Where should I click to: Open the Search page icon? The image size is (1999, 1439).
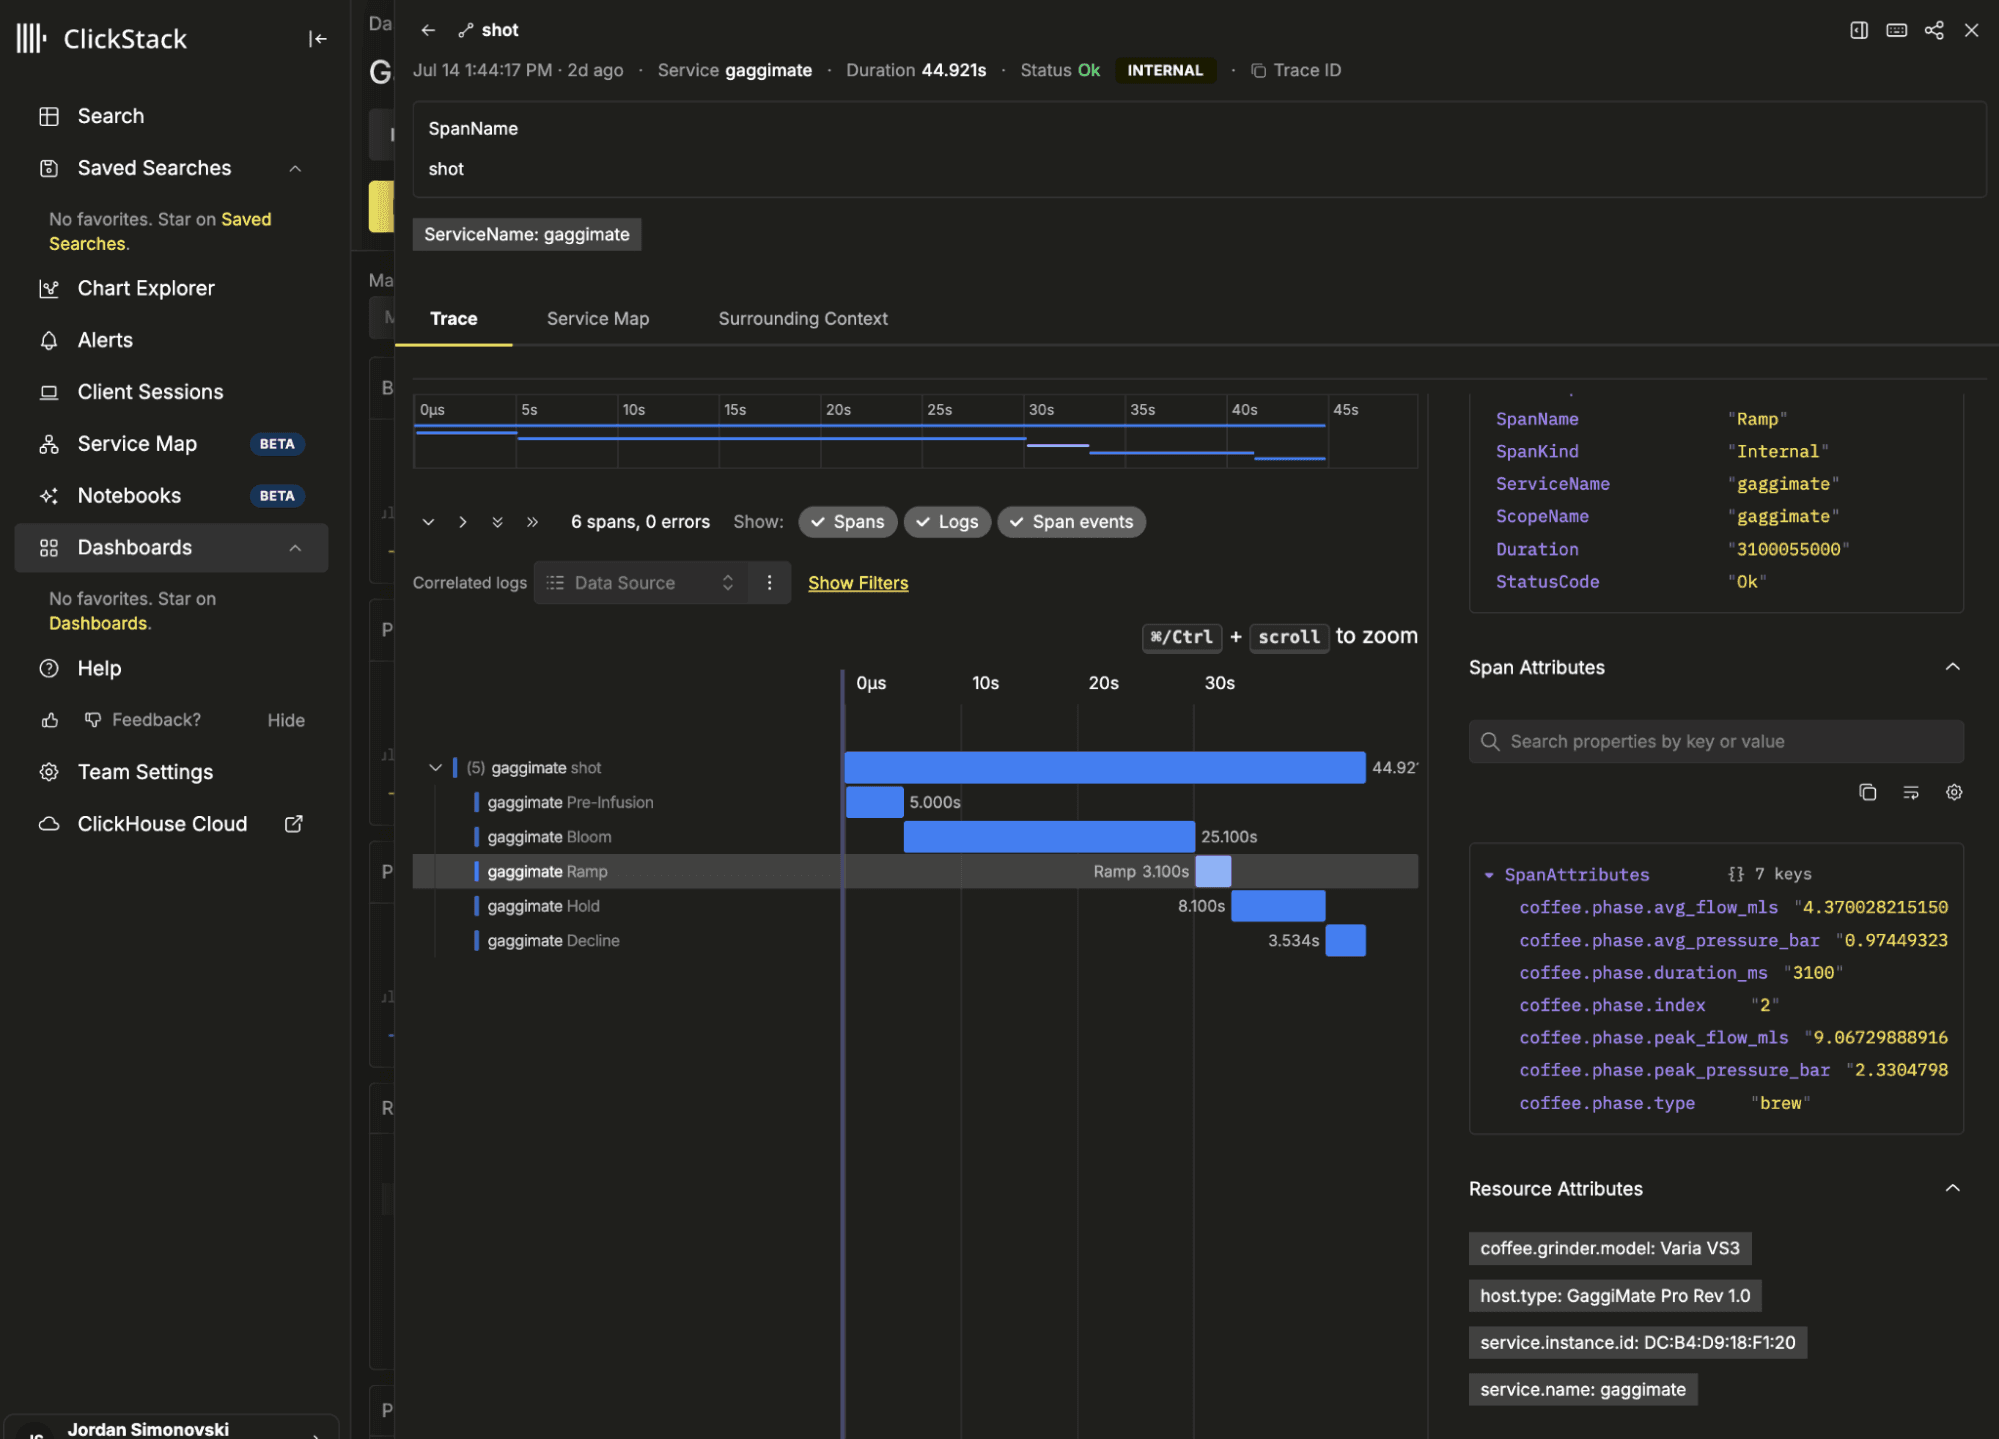coord(49,116)
